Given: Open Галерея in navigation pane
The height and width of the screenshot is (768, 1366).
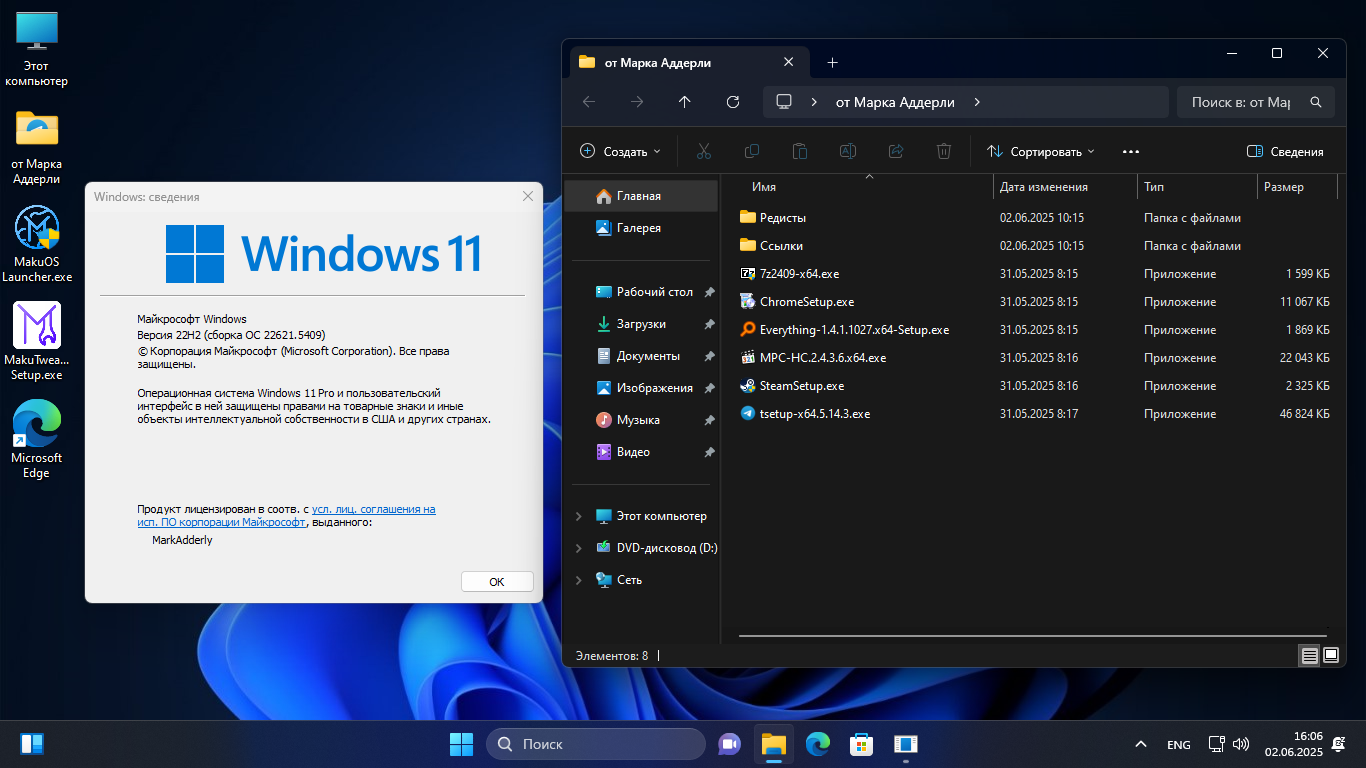Looking at the screenshot, I should (641, 228).
